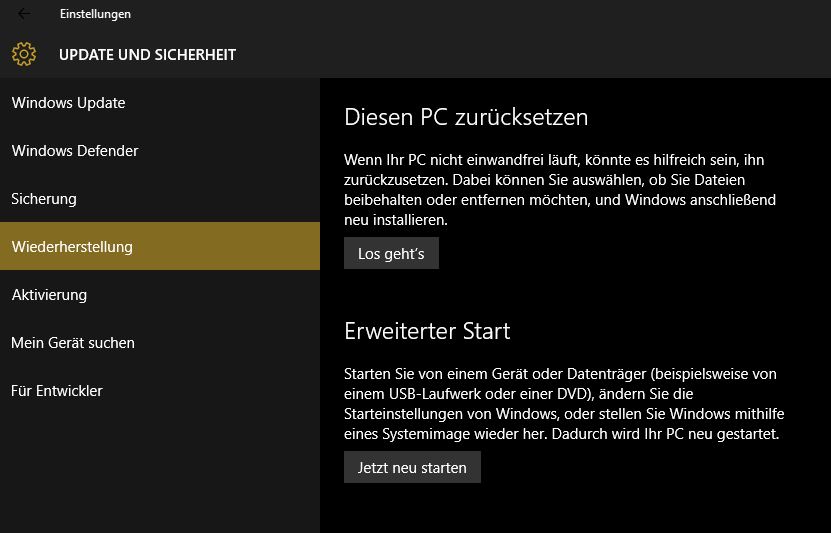831x533 pixels.
Task: Open Windows Update section
Action: 160,102
